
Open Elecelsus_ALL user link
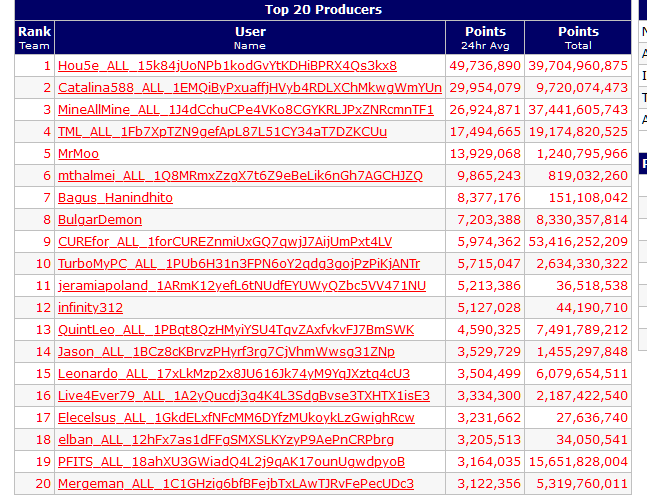[x=236, y=418]
